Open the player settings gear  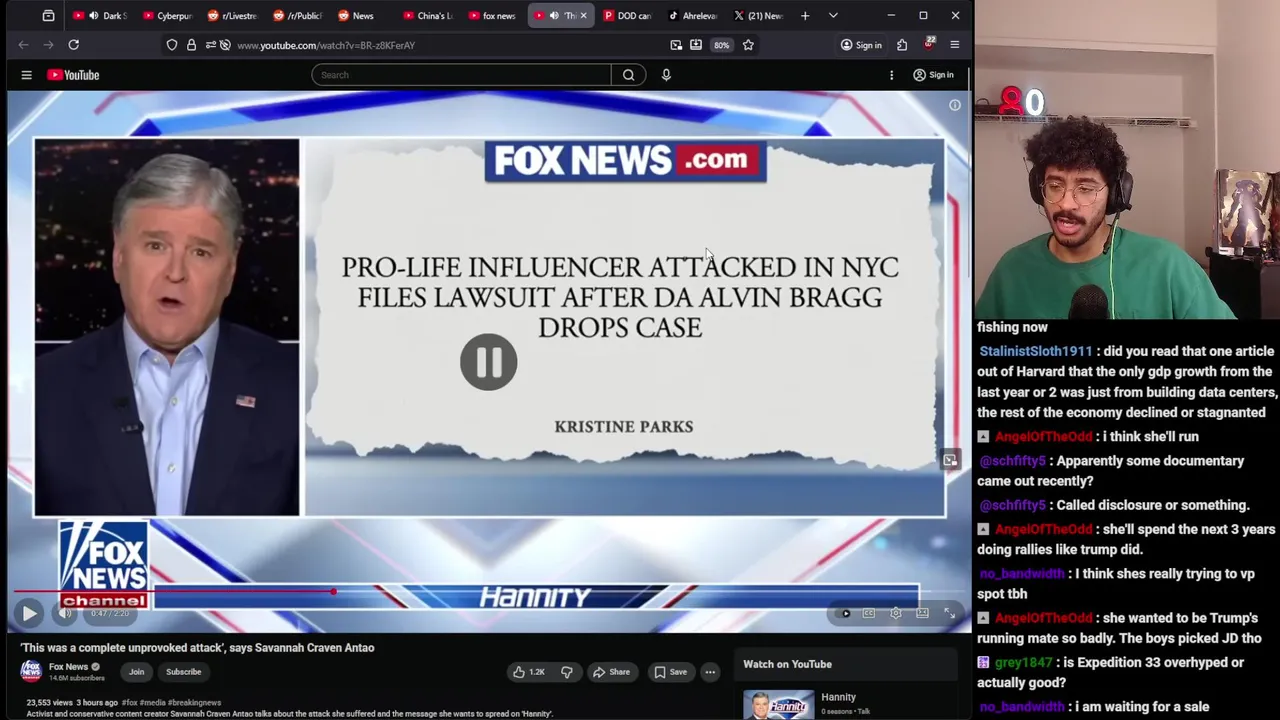[x=896, y=613]
